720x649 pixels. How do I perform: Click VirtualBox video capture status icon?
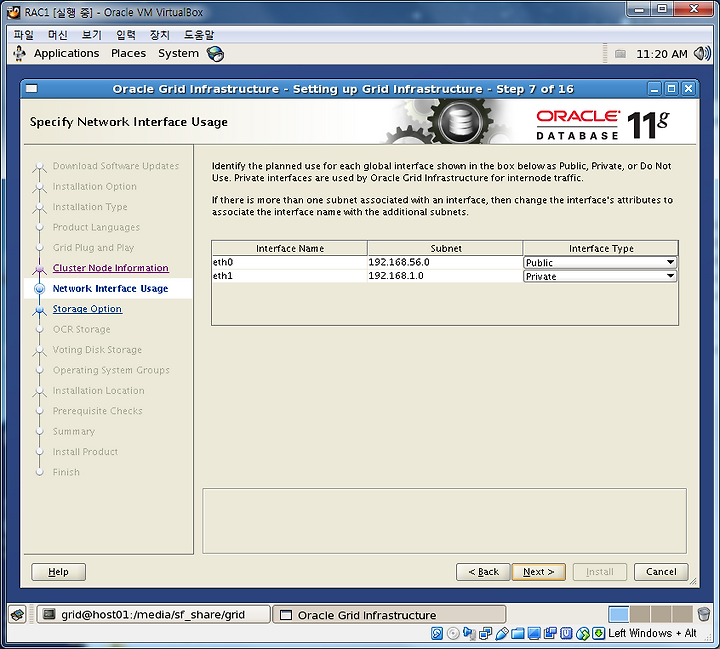550,633
